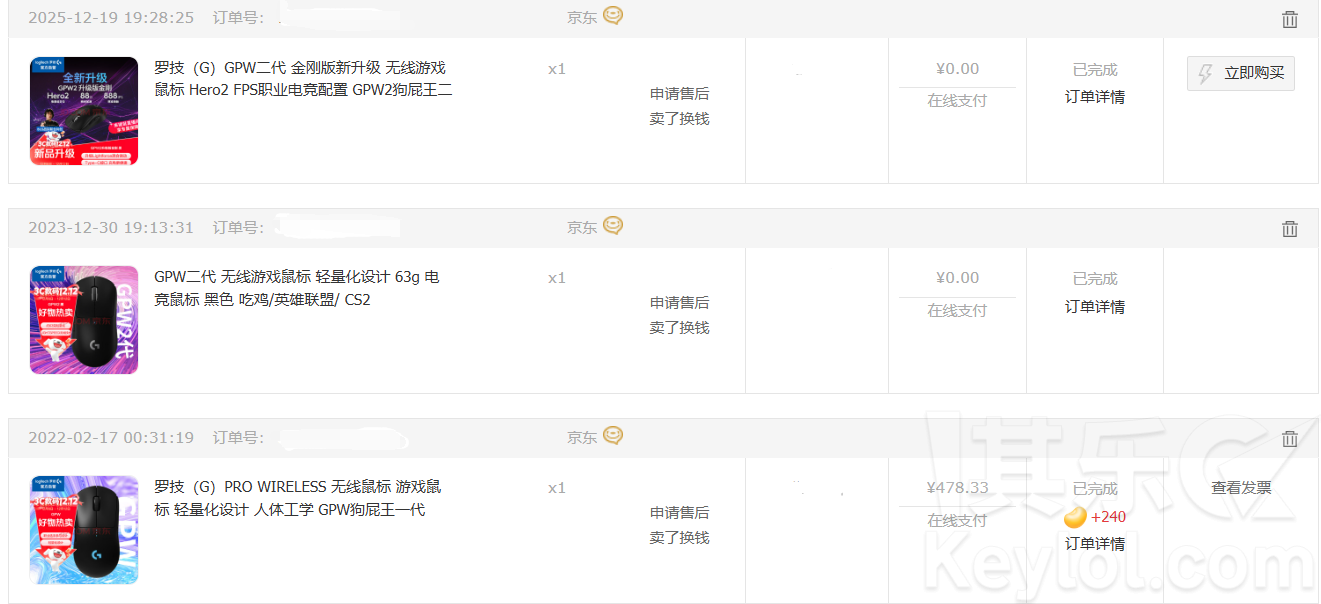Click 申请售后 for the GPW2 金刚版 mouse
1321x604 pixels.
click(x=680, y=94)
